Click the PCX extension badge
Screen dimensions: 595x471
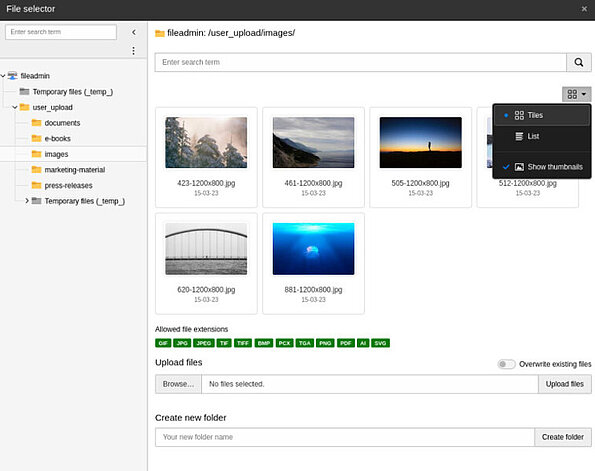pyautogui.click(x=285, y=343)
